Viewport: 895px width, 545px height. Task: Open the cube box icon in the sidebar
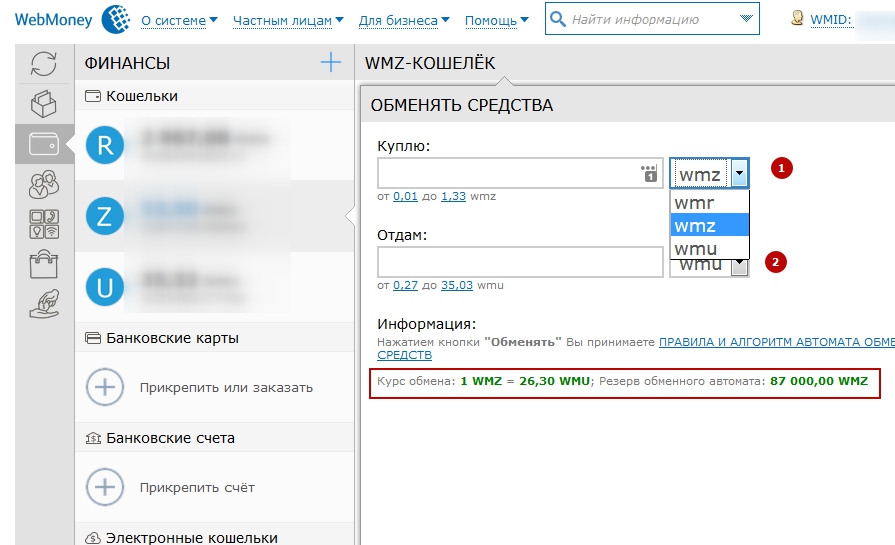click(44, 104)
